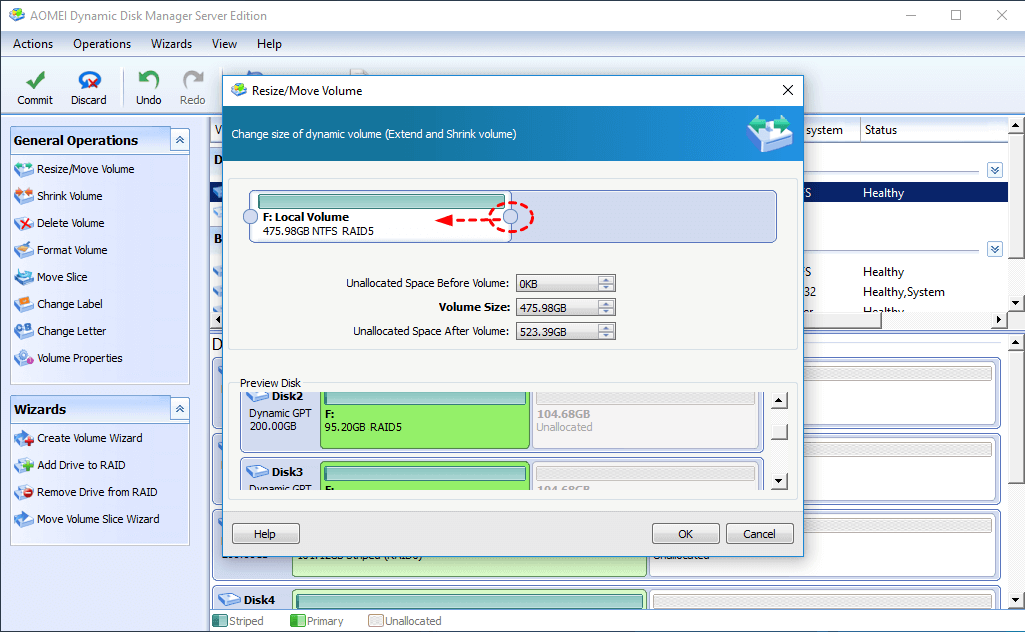The height and width of the screenshot is (632, 1025).
Task: Close the Resize/Move Volume dialog
Action: click(x=788, y=90)
